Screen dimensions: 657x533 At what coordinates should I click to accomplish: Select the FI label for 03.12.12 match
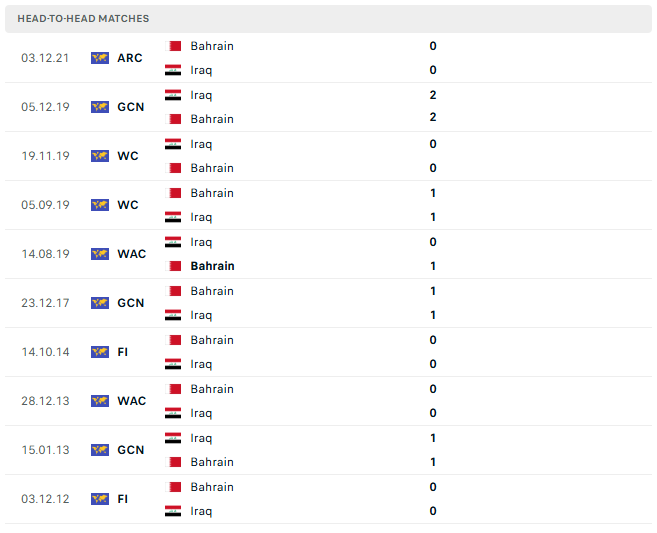click(x=122, y=499)
